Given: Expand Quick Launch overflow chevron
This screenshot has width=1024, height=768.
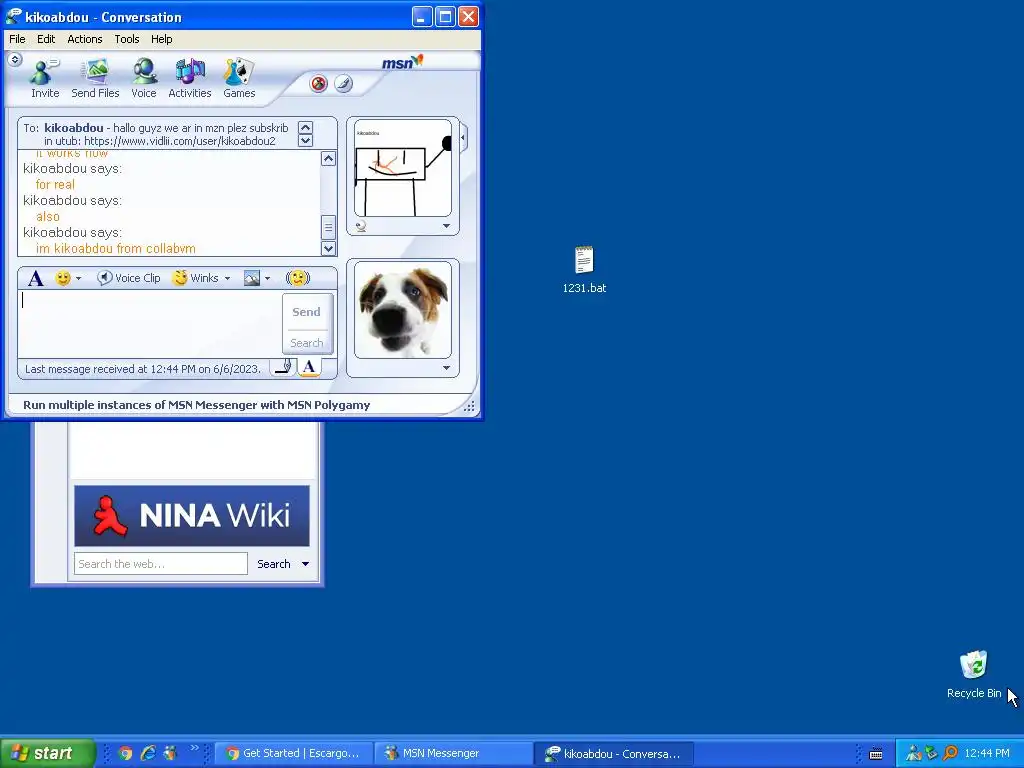Looking at the screenshot, I should point(194,748).
